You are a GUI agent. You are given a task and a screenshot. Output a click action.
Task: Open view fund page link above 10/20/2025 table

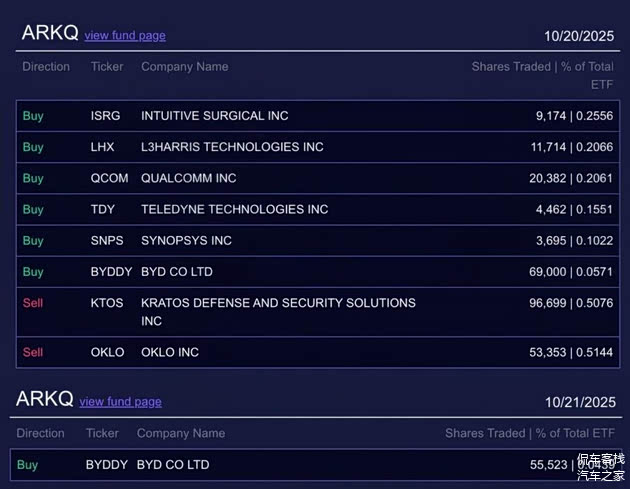click(125, 36)
